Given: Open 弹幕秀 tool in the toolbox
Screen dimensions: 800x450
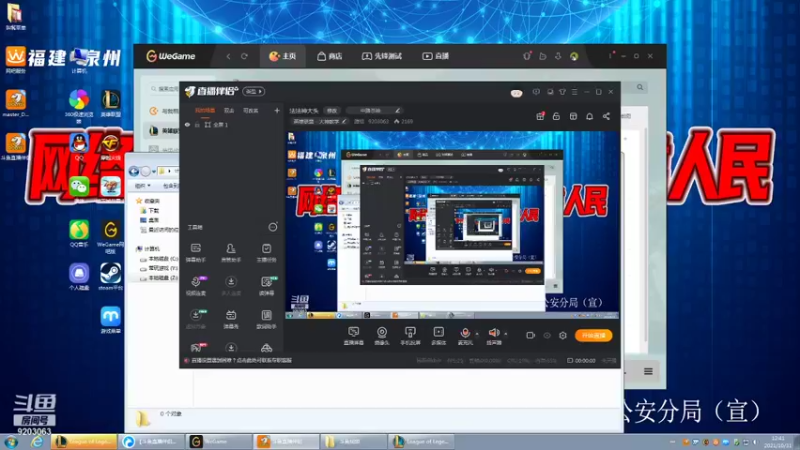Looking at the screenshot, I should [231, 319].
